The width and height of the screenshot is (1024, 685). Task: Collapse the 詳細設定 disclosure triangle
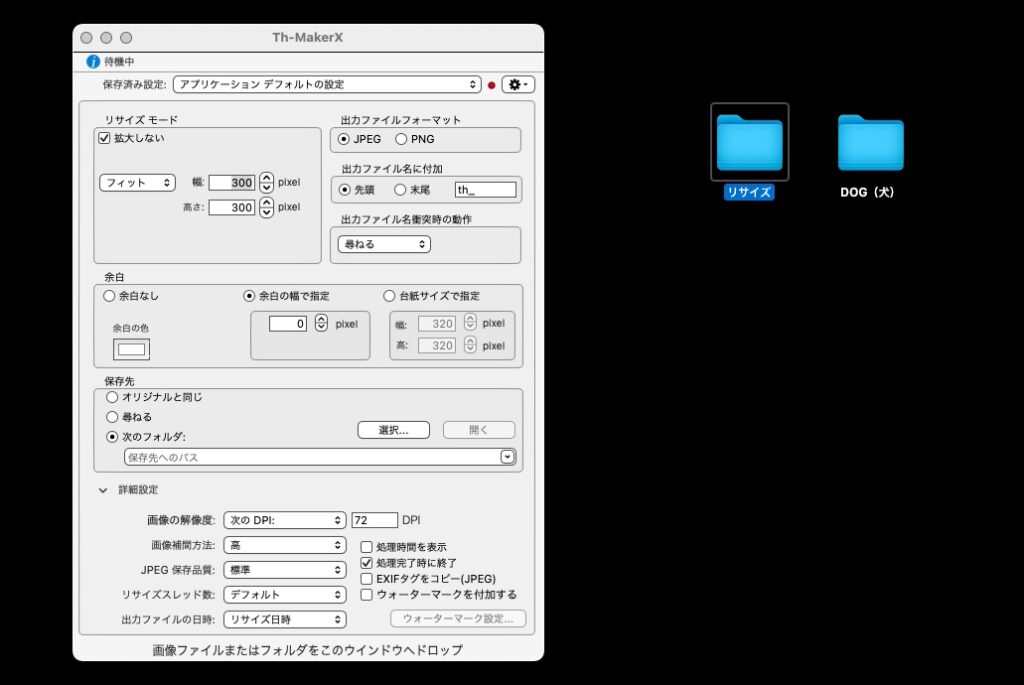(x=103, y=490)
